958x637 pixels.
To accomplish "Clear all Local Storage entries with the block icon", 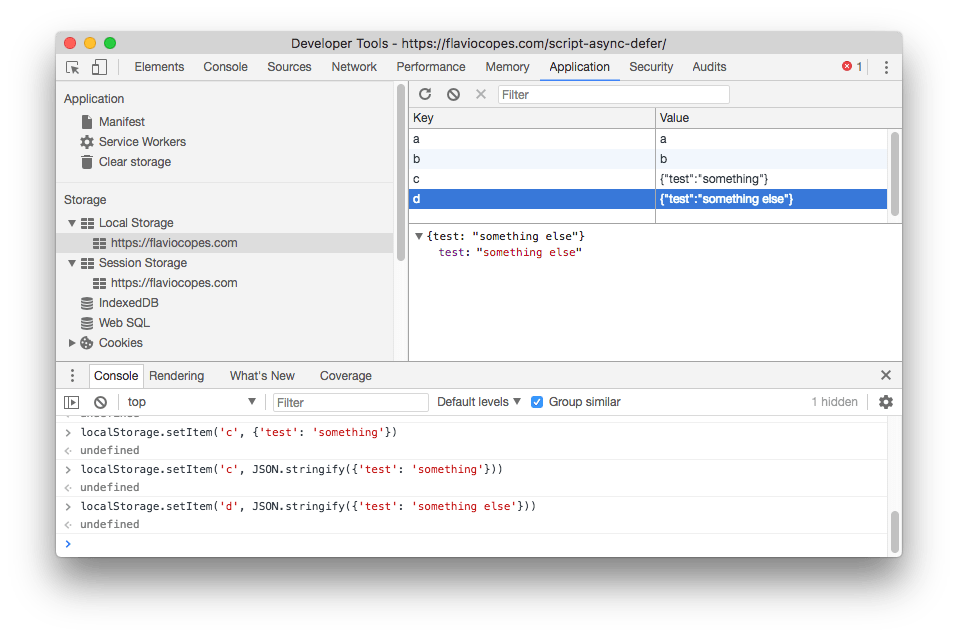I will coord(452,93).
